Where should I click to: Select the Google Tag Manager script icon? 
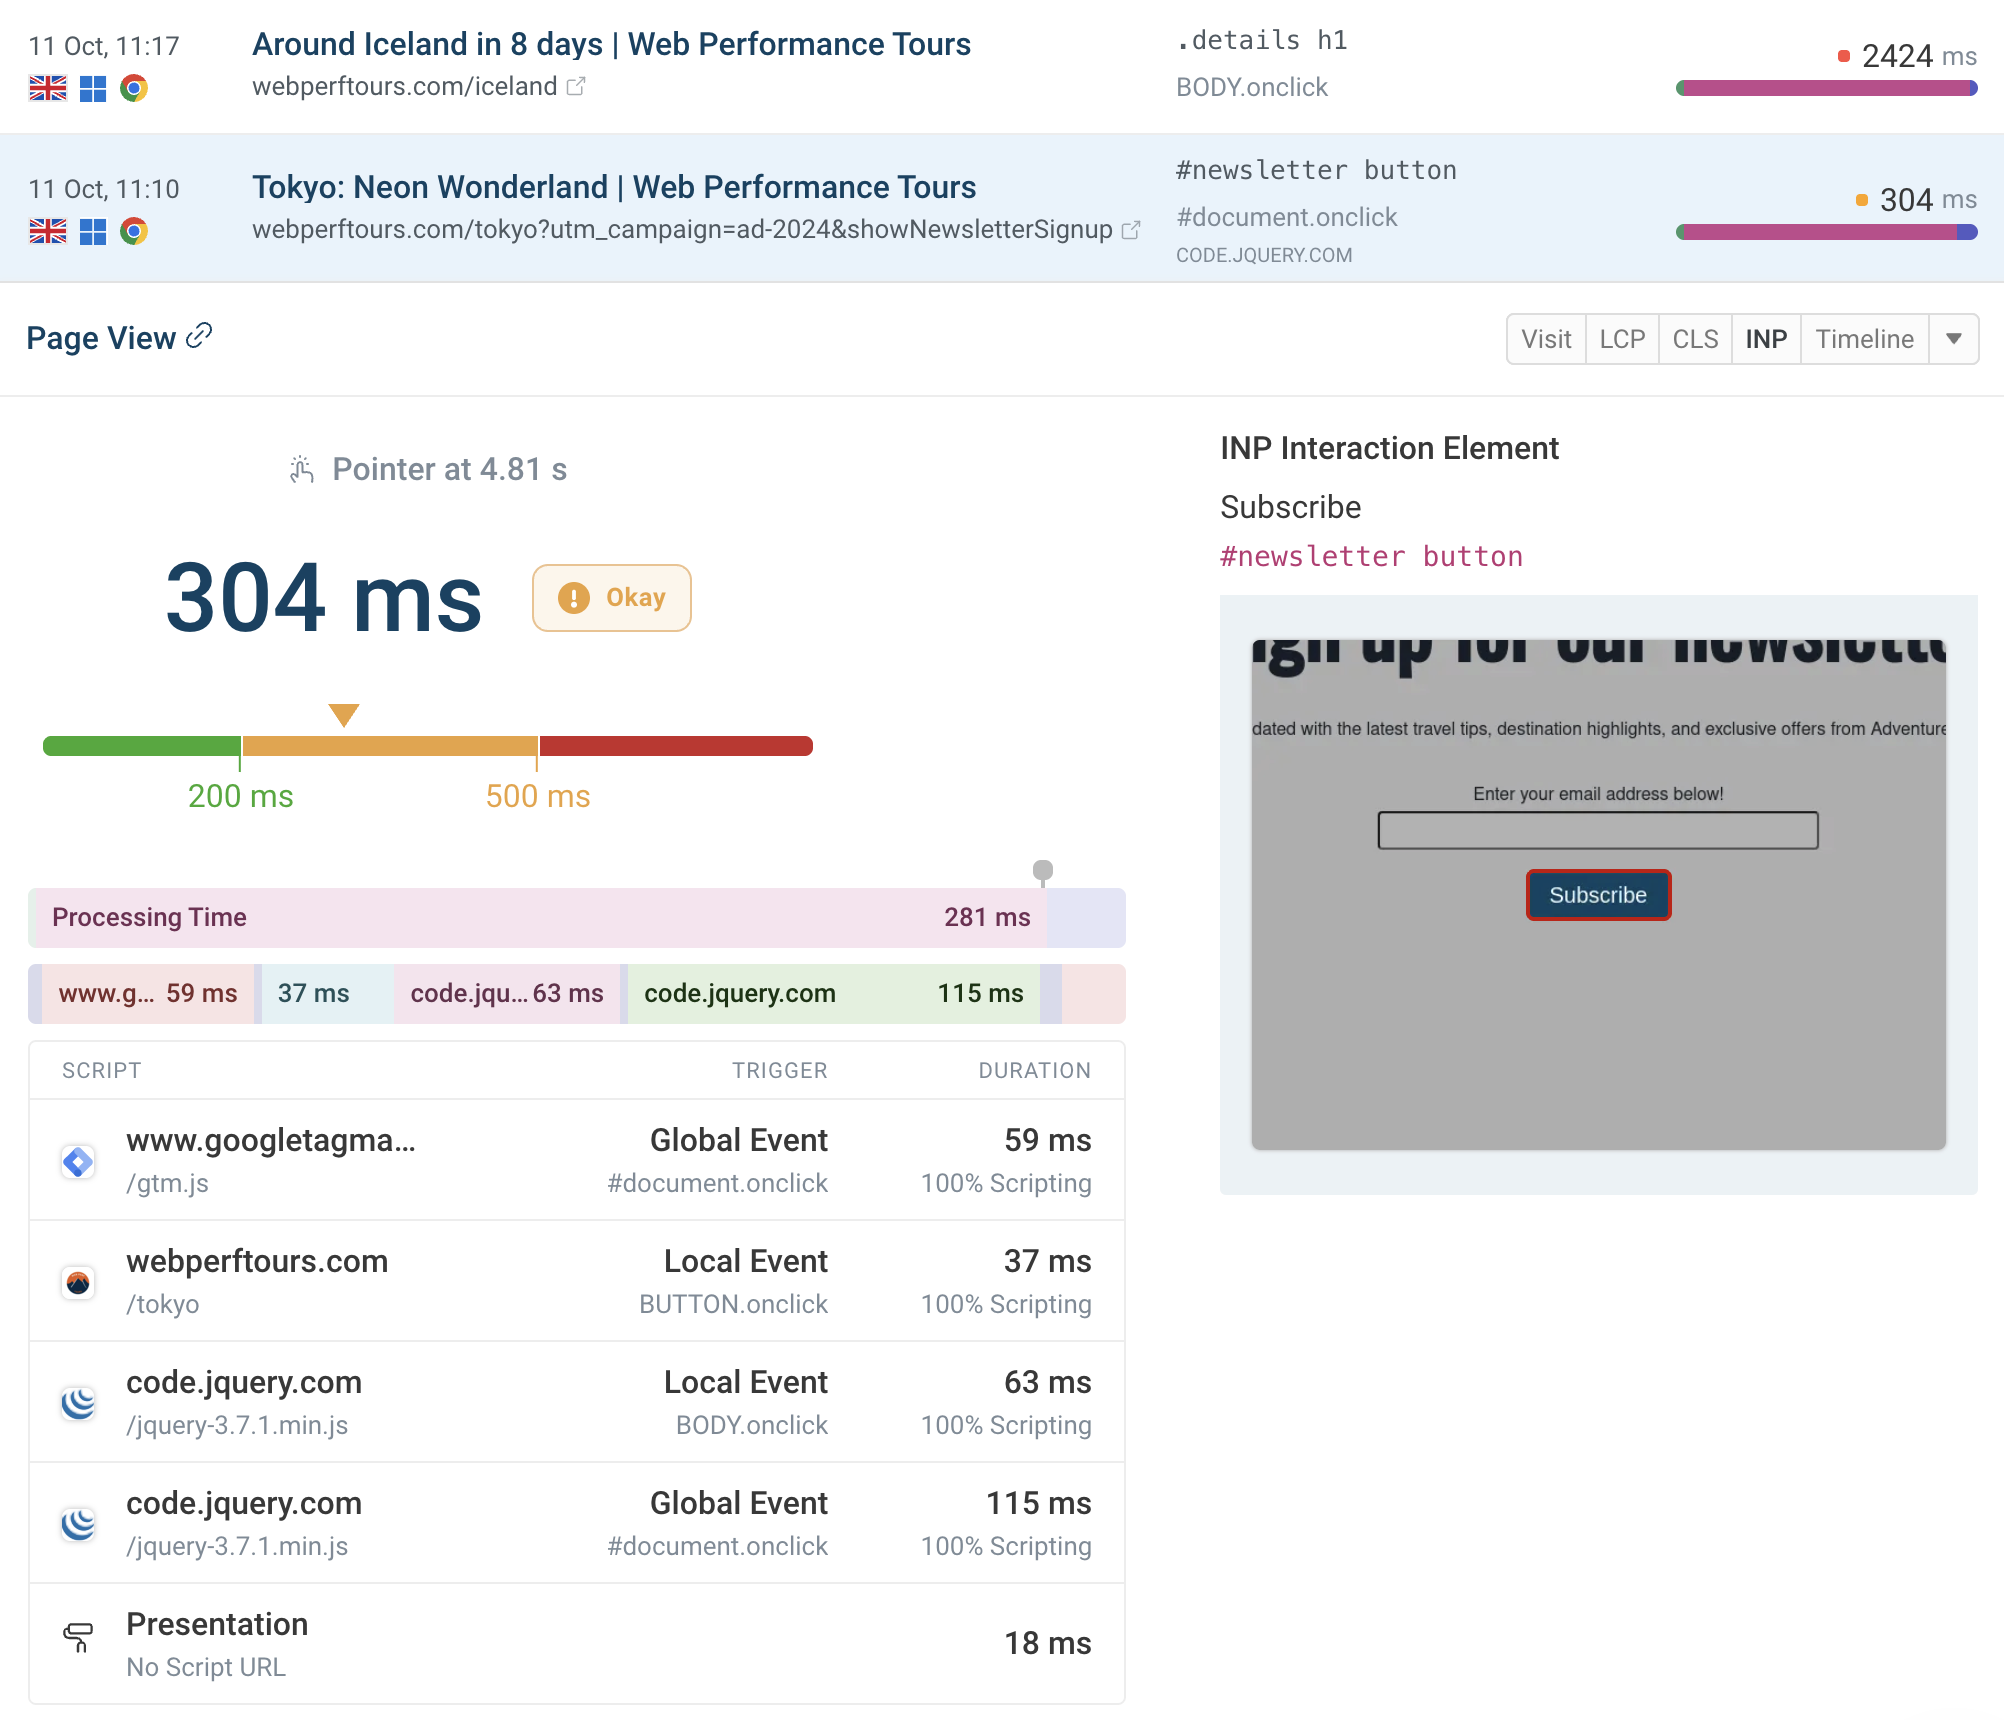pyautogui.click(x=78, y=1161)
